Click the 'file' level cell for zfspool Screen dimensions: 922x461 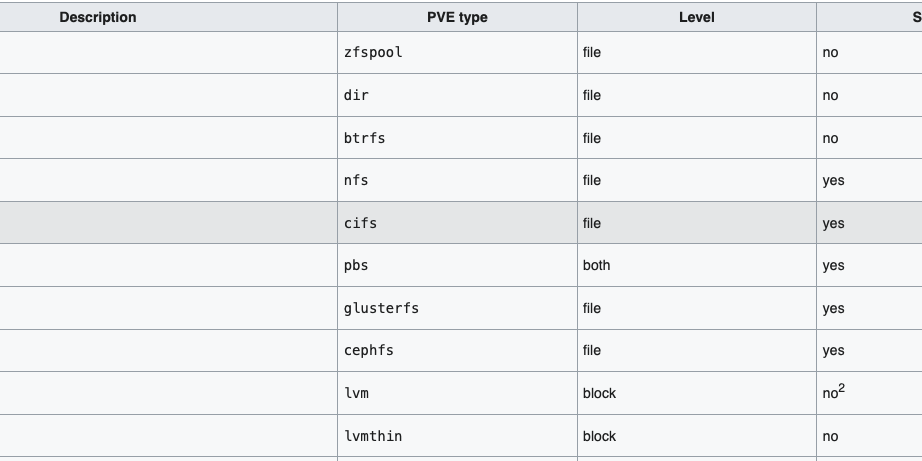[x=592, y=52]
